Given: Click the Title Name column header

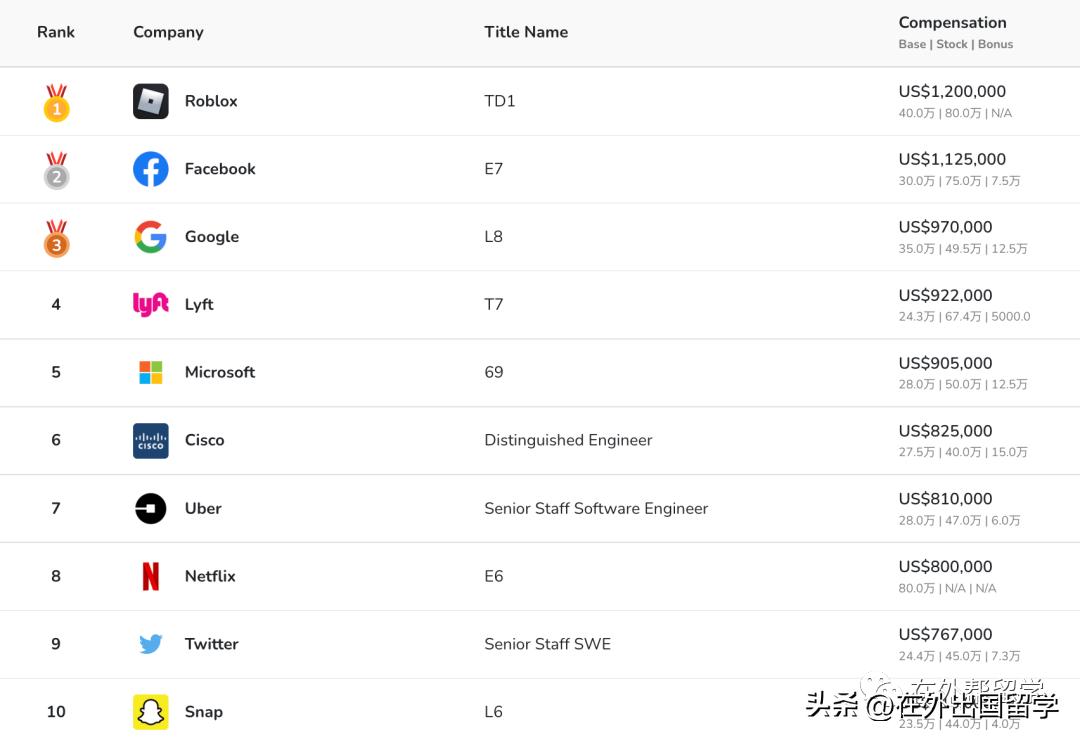Looking at the screenshot, I should [526, 32].
